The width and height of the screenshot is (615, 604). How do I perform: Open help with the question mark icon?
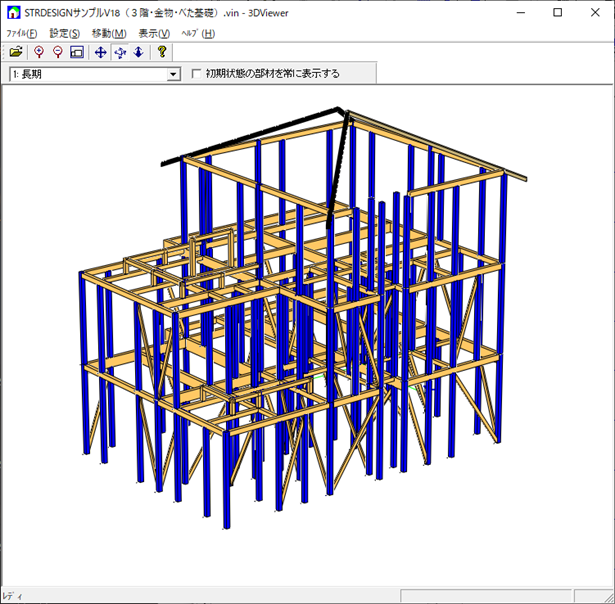[x=161, y=52]
